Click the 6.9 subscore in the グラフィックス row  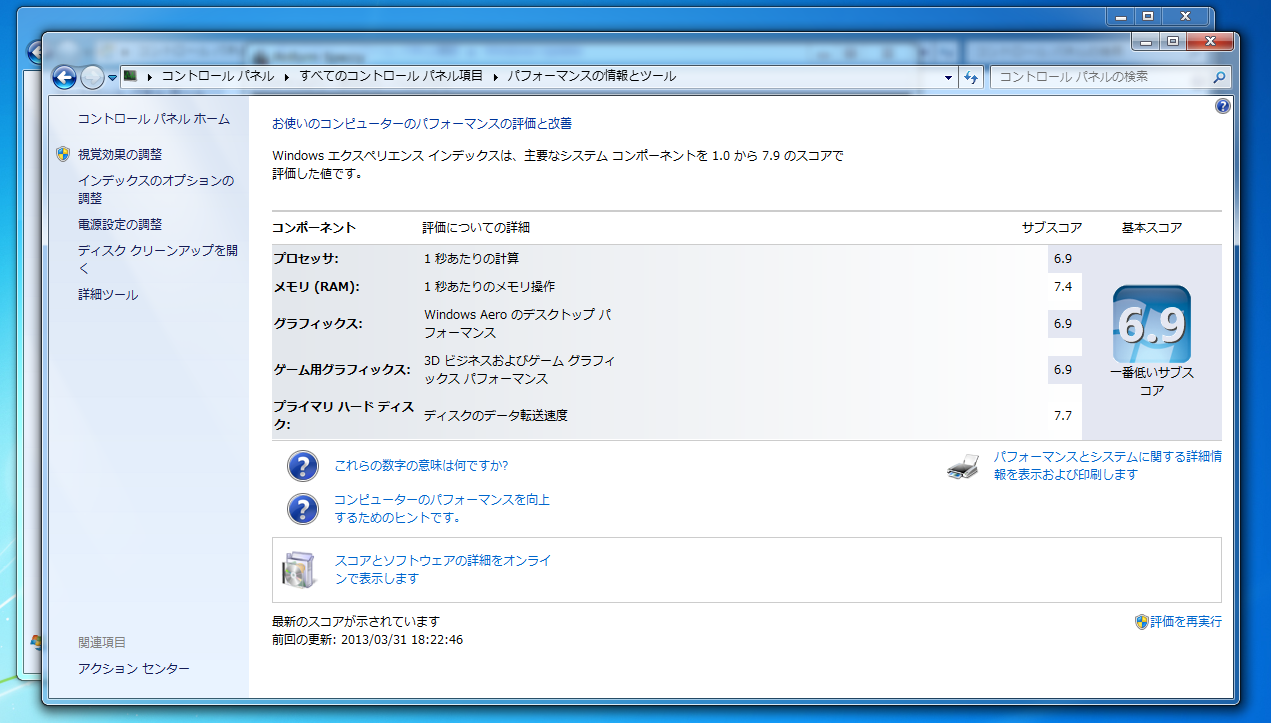1062,323
